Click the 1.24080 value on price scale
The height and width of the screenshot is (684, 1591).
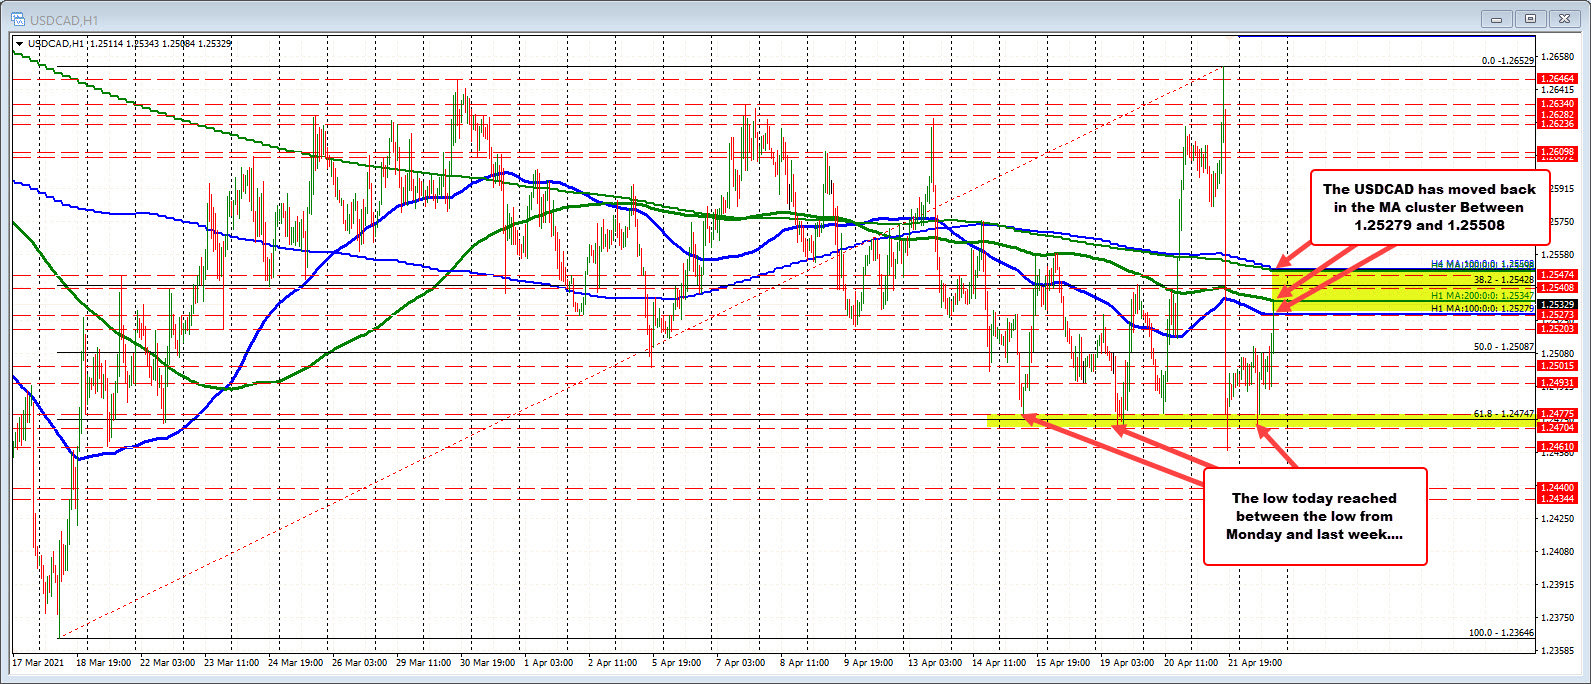tap(1559, 551)
